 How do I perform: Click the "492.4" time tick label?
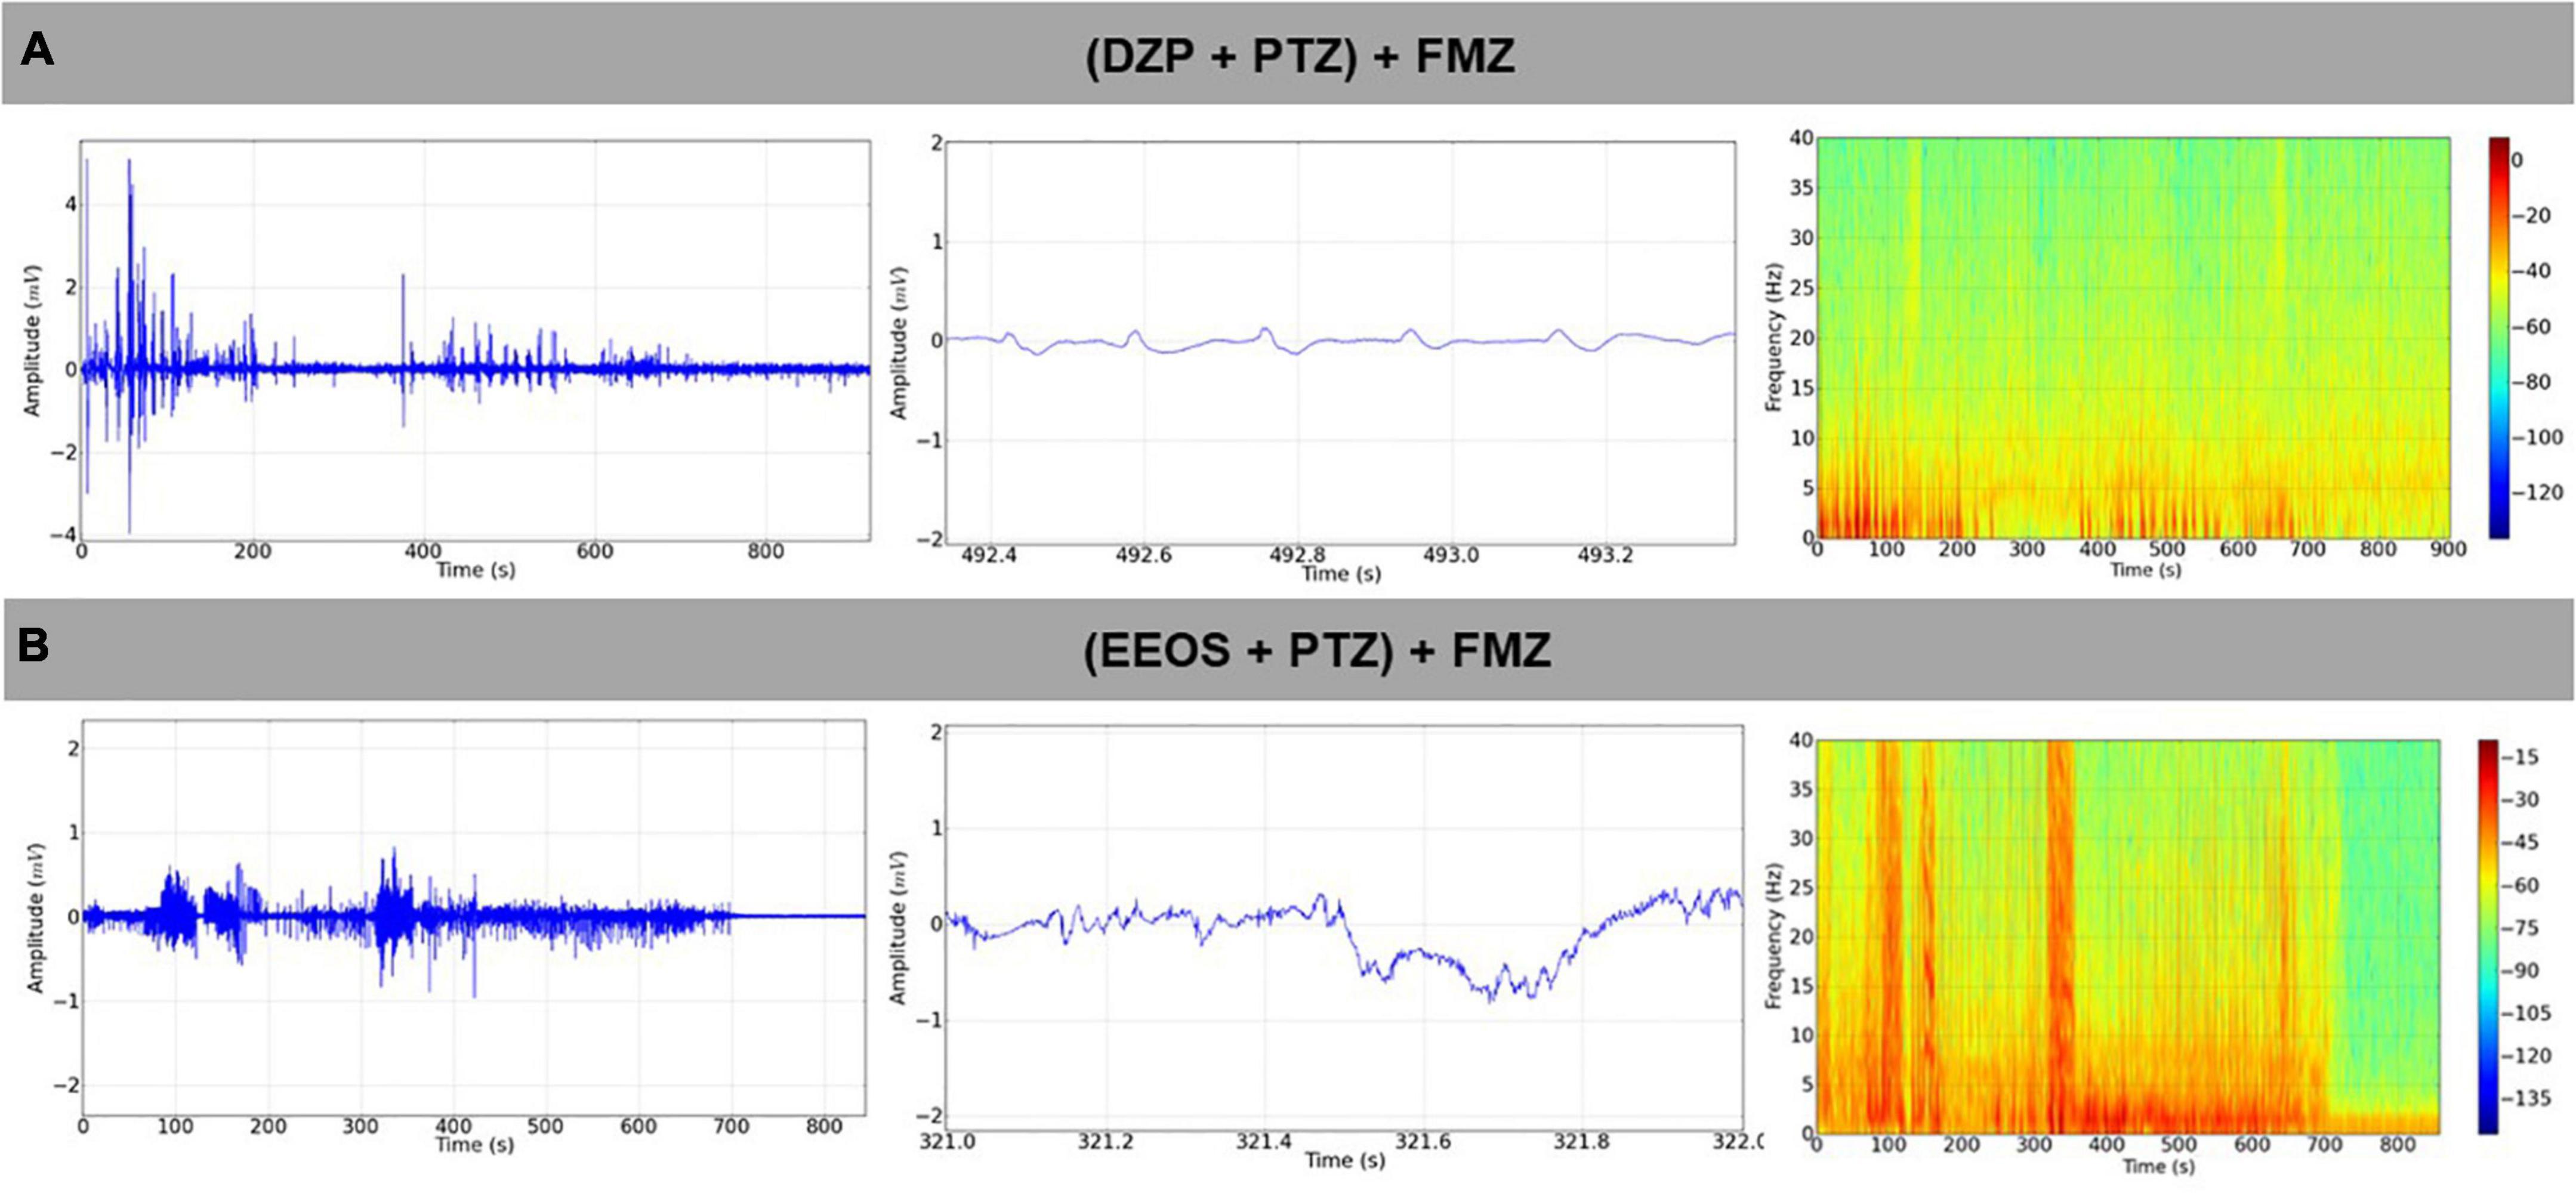(988, 556)
